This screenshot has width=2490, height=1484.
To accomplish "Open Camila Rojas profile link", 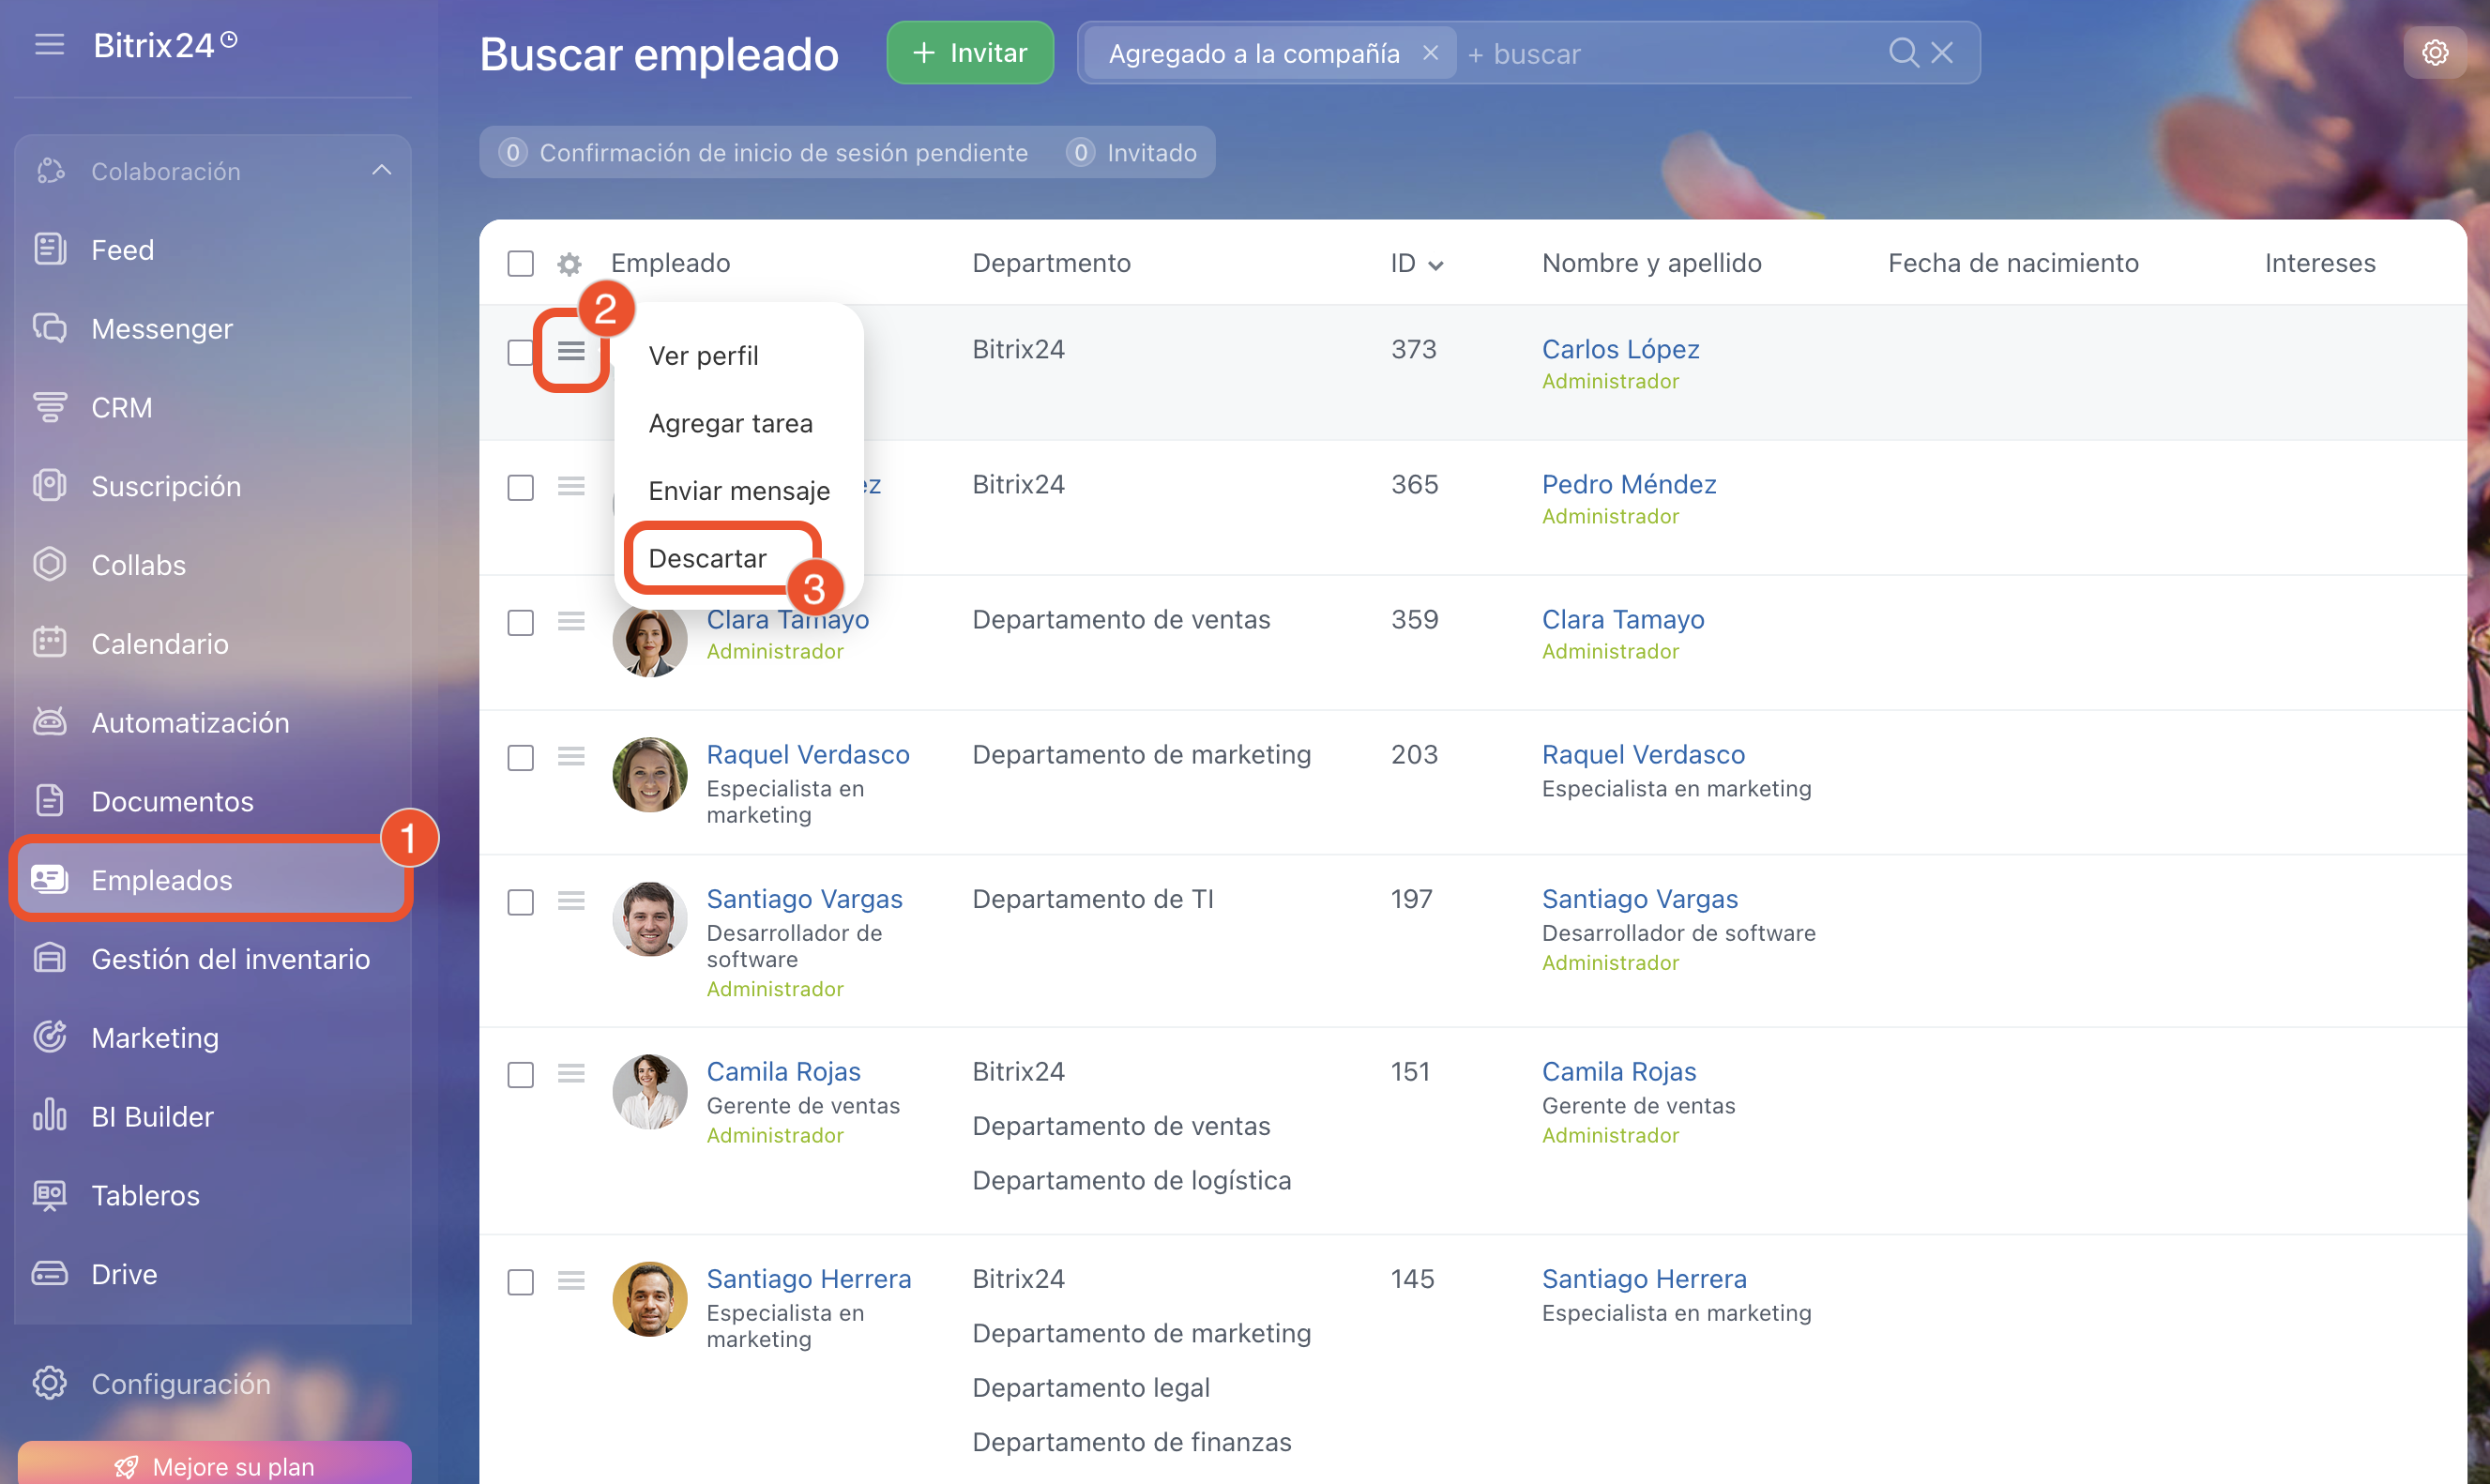I will (x=783, y=1071).
